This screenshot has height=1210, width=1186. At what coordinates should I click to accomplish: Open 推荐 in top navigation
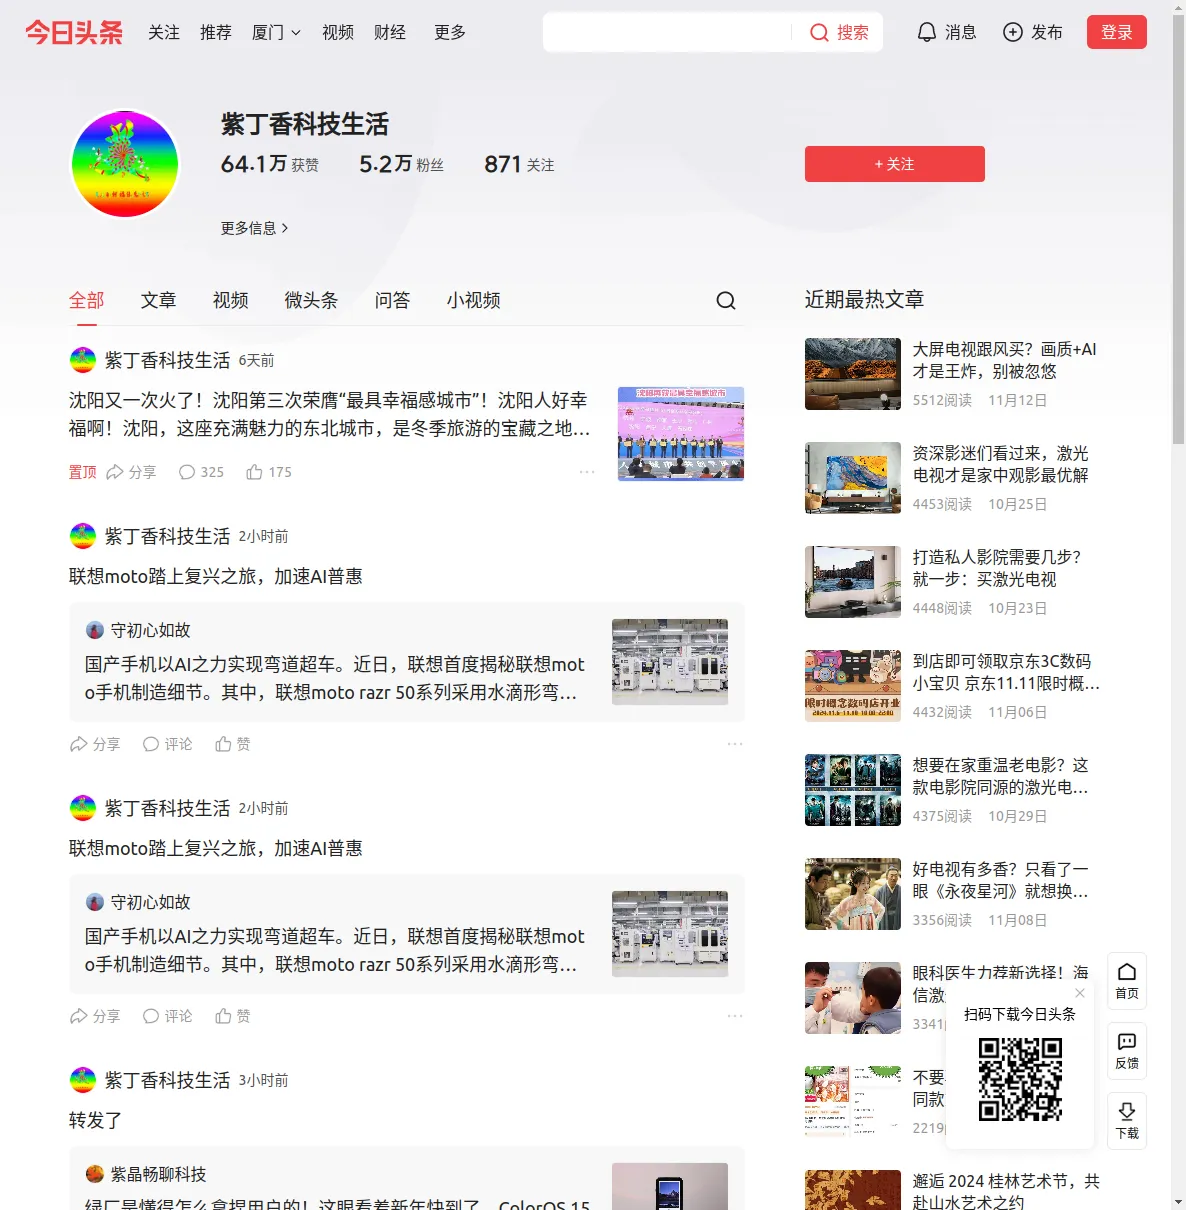click(x=216, y=32)
